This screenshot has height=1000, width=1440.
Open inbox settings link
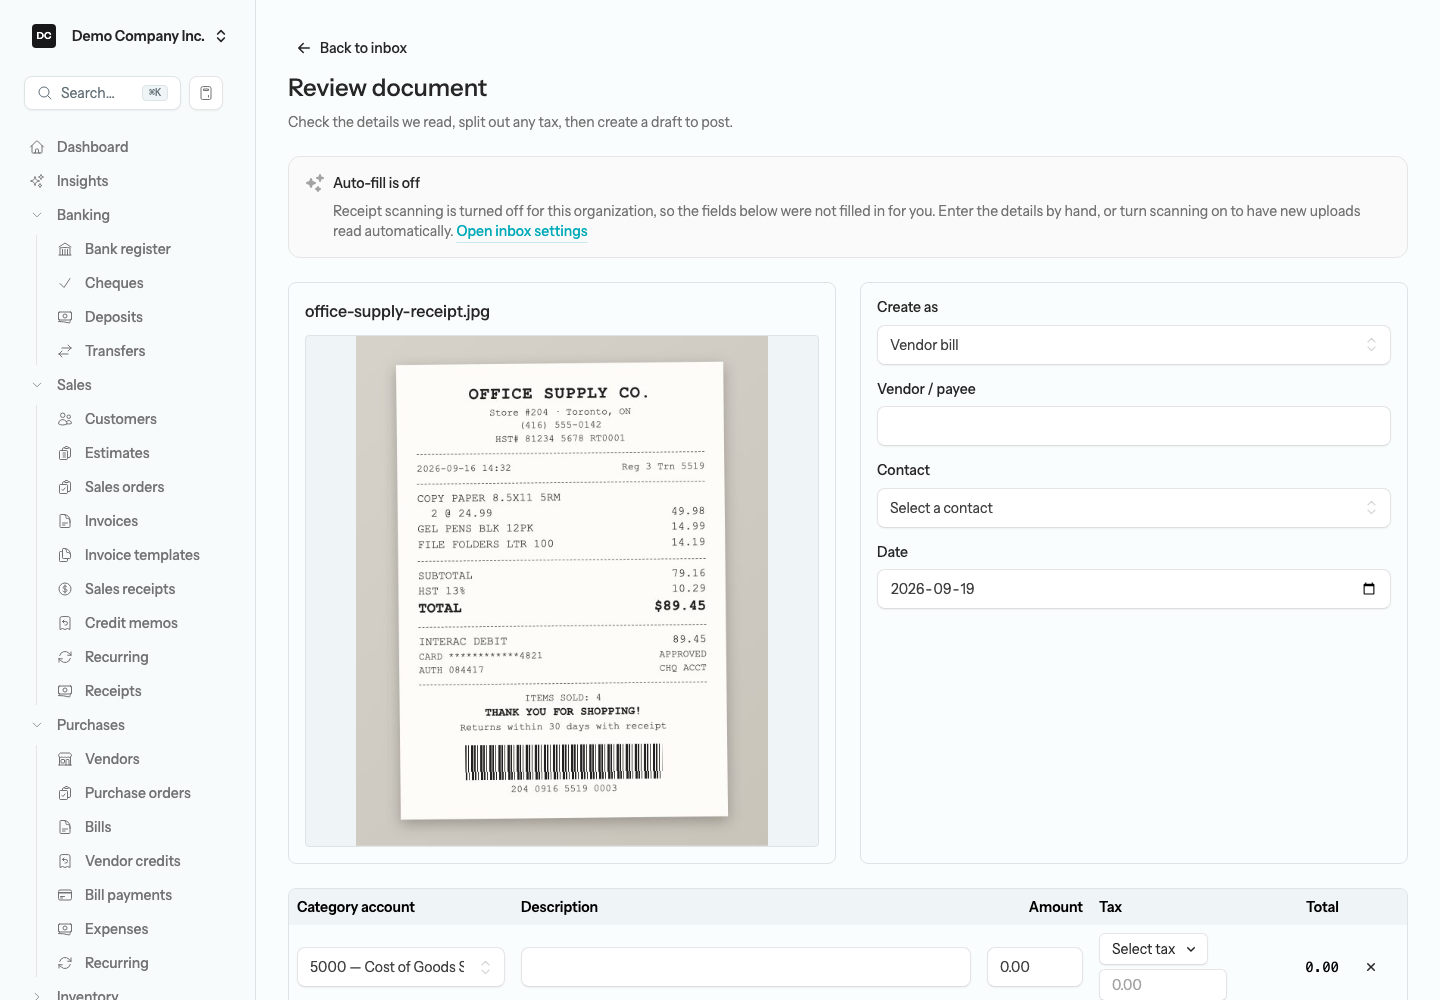click(522, 231)
